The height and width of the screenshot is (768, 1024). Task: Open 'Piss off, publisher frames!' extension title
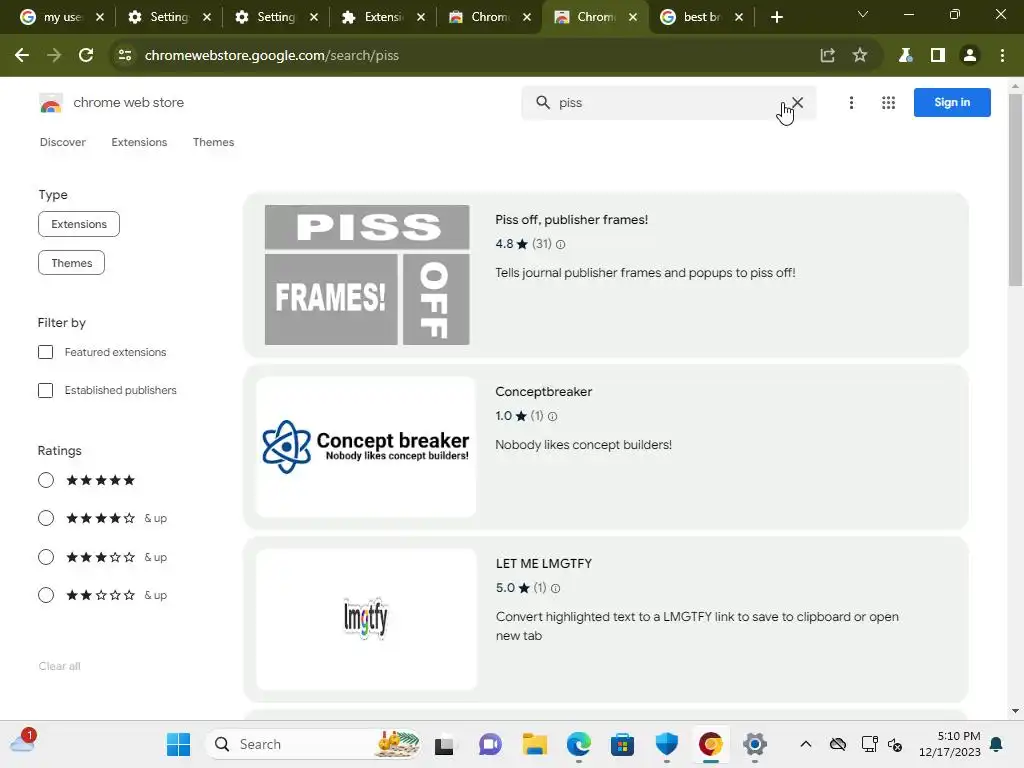(571, 220)
